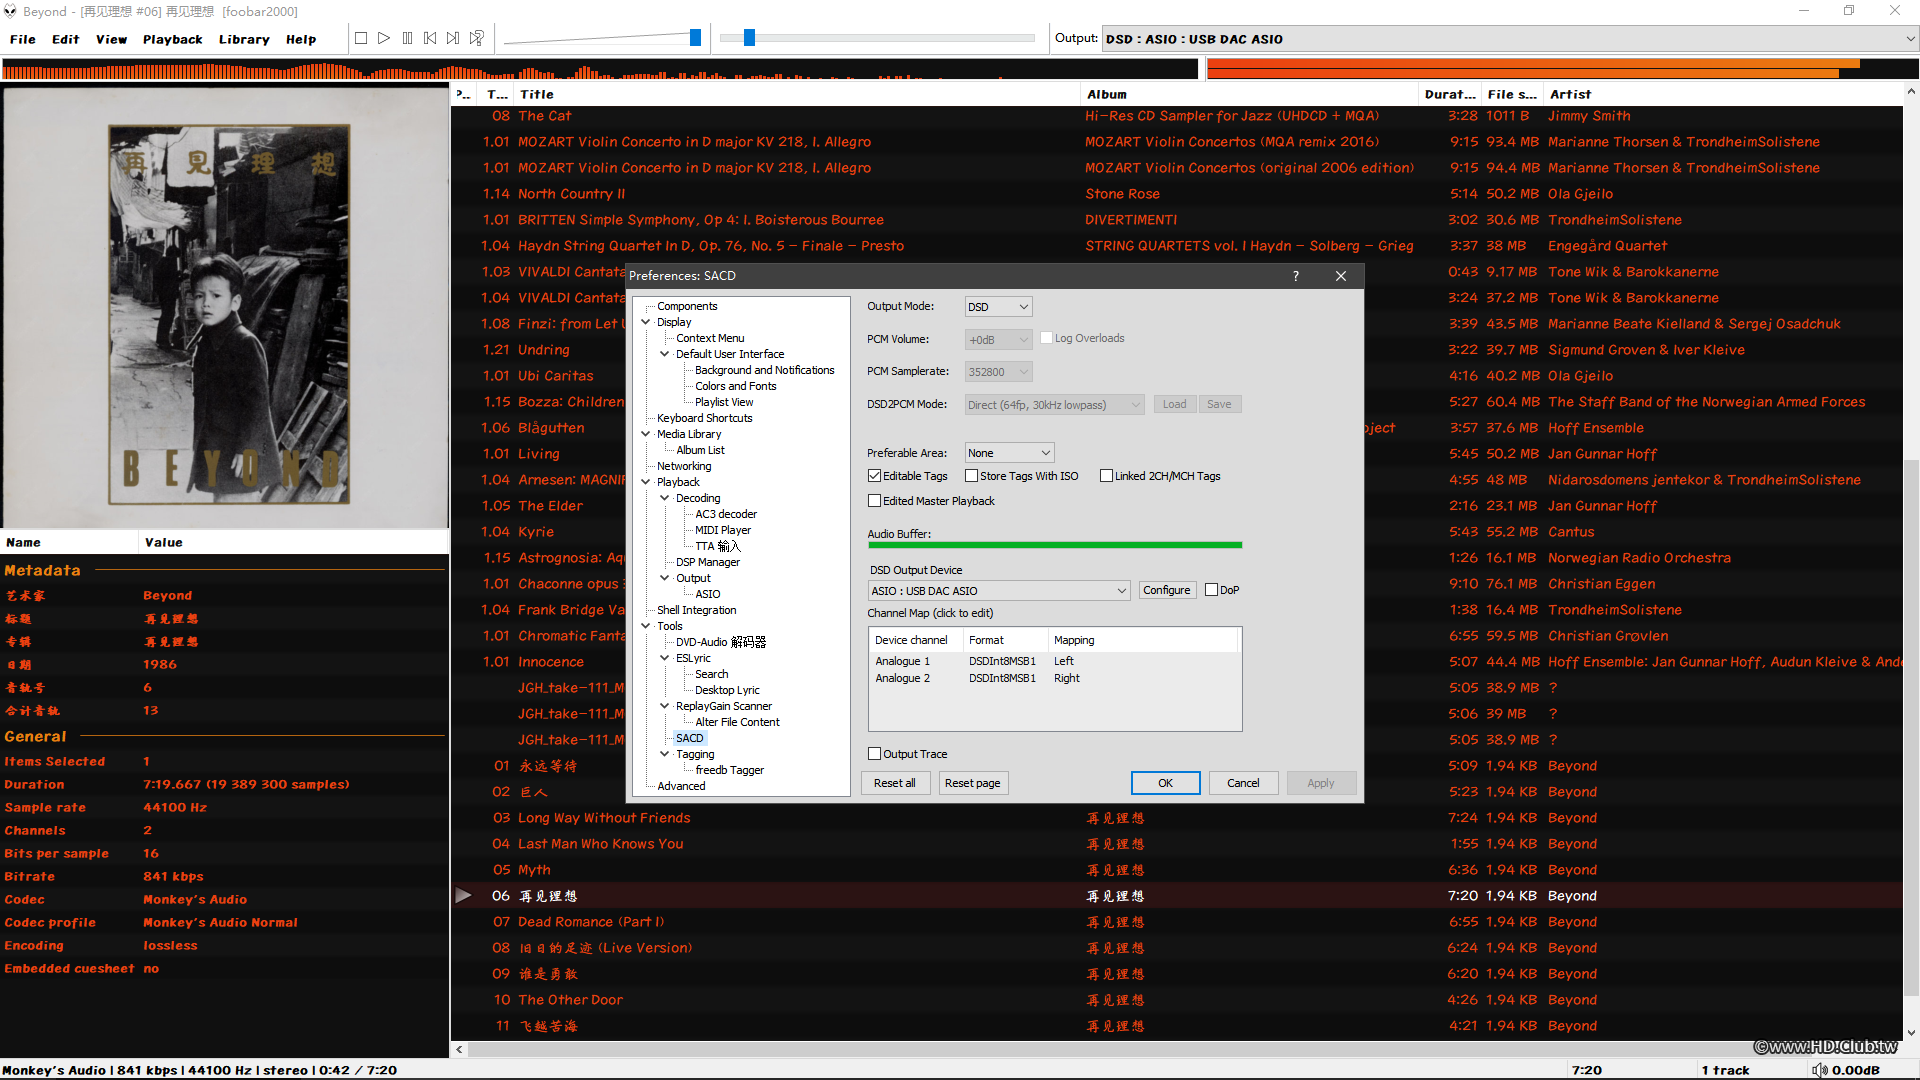Open the Playback menu
The image size is (1920, 1080).
172,39
